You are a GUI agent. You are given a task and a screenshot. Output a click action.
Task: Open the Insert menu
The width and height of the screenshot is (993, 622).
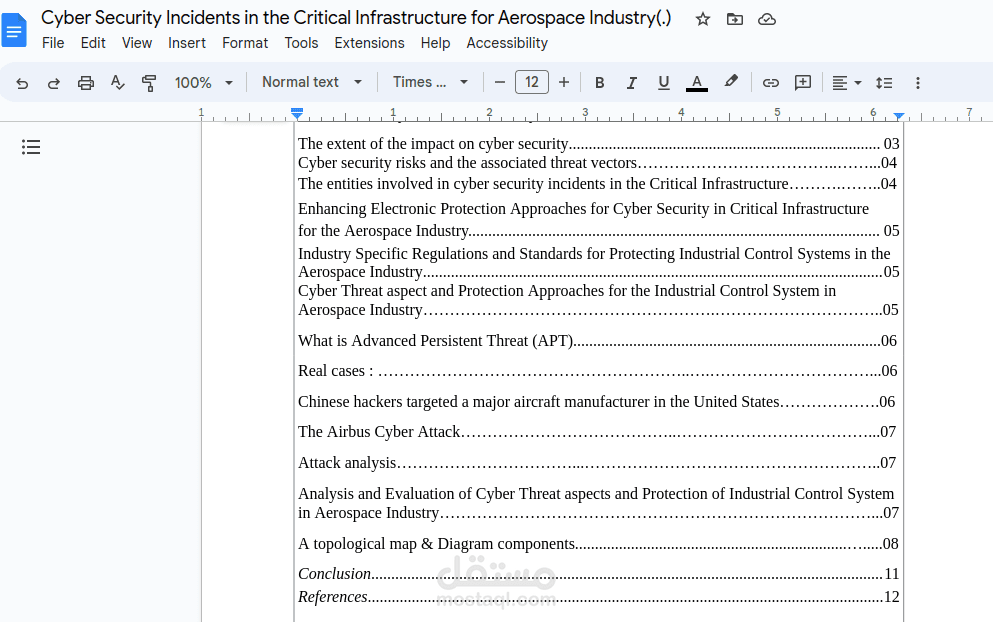click(x=187, y=43)
